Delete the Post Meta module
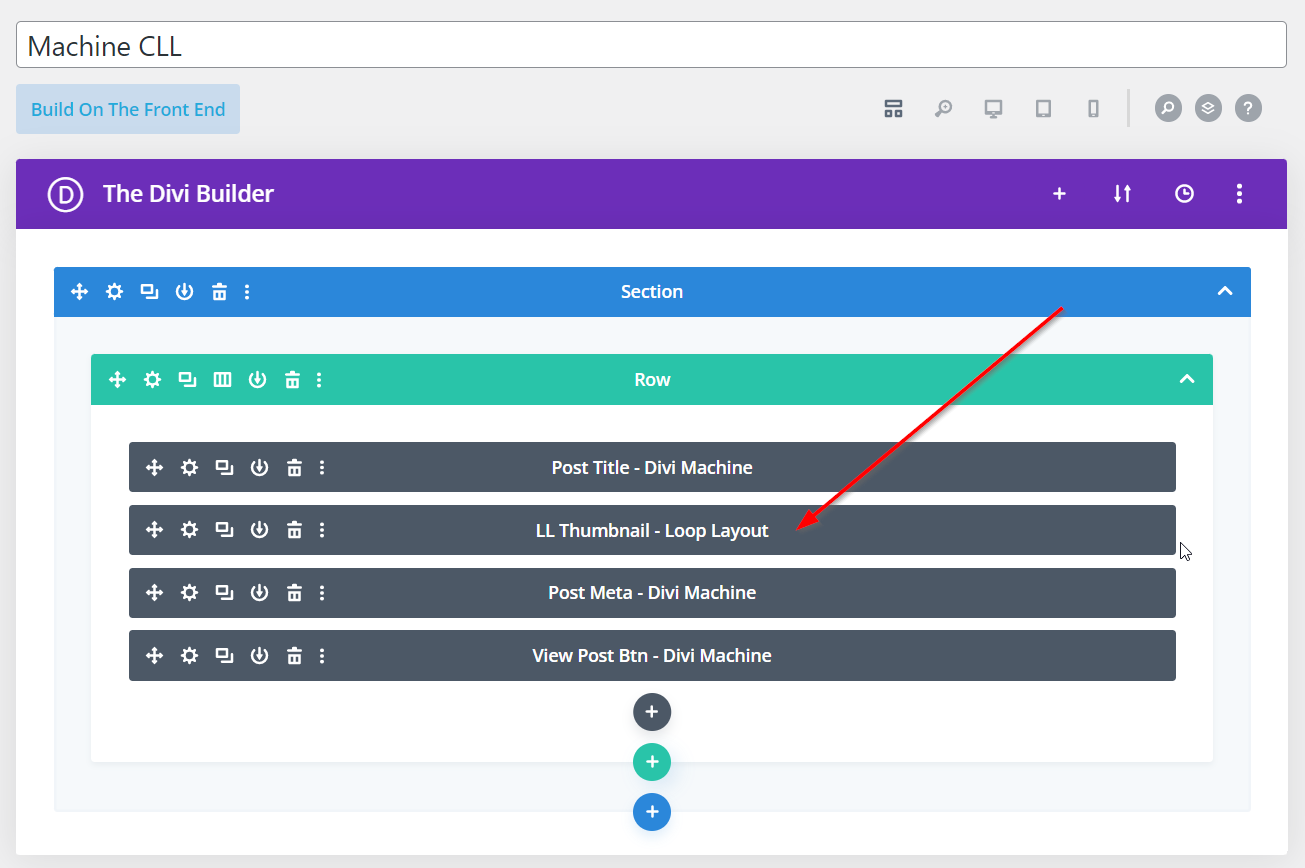1305x868 pixels. point(294,593)
